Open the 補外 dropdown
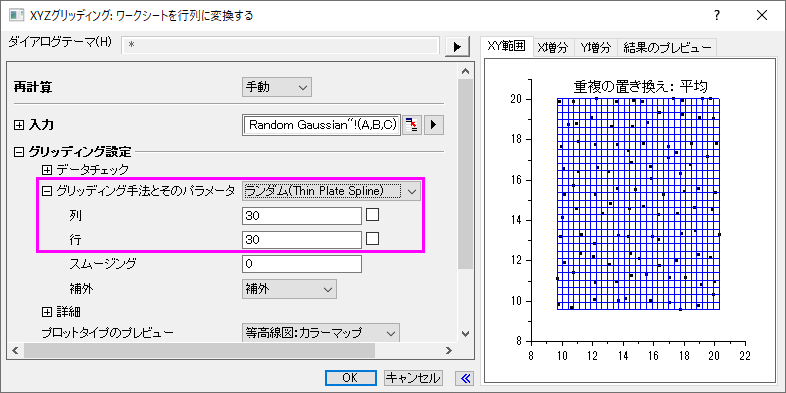 [289, 289]
